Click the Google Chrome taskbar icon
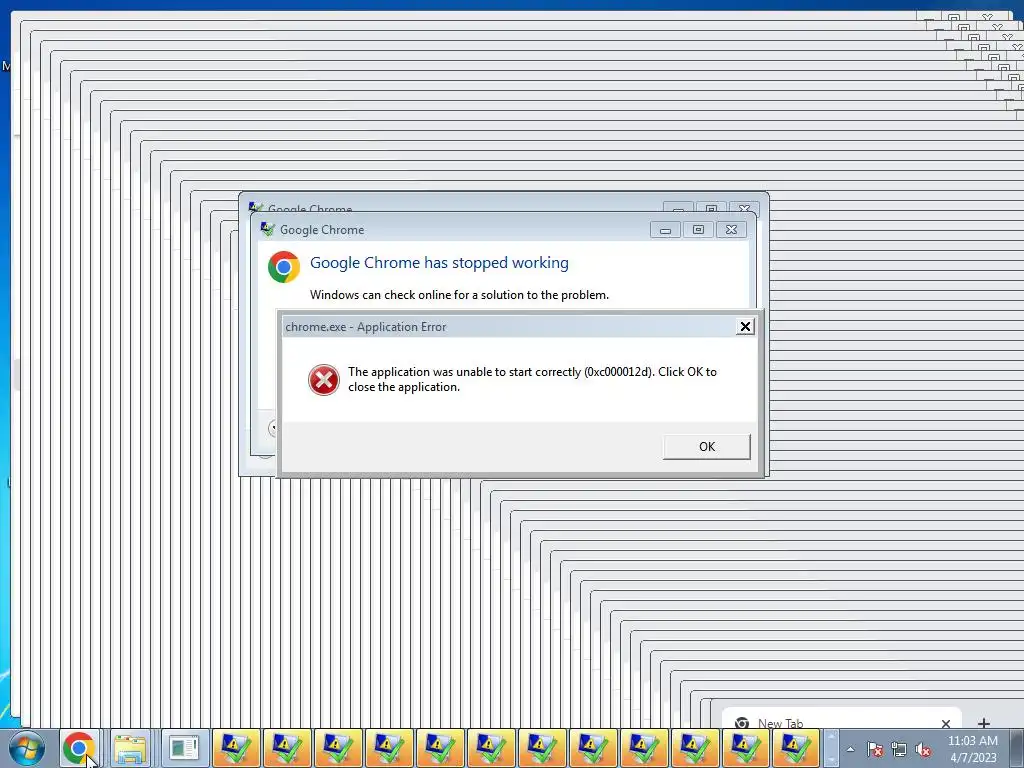This screenshot has height=768, width=1024. 80,748
